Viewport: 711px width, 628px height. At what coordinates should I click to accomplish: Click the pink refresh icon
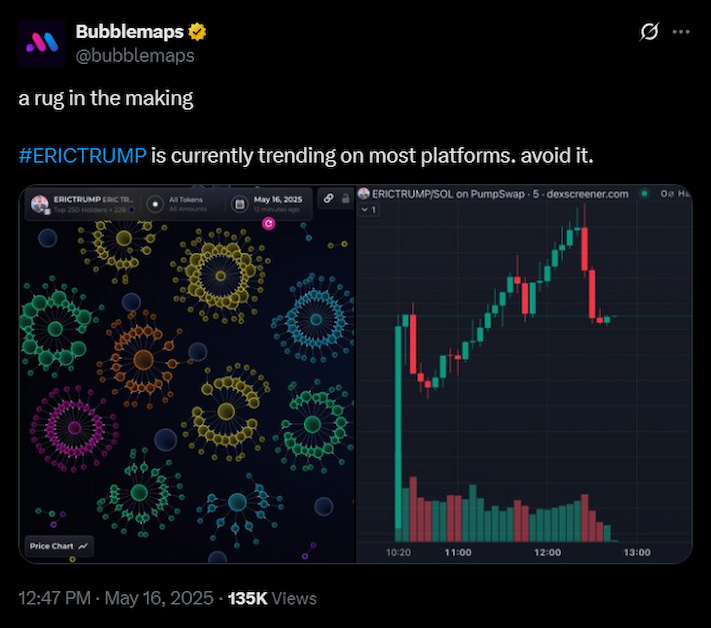tap(268, 223)
